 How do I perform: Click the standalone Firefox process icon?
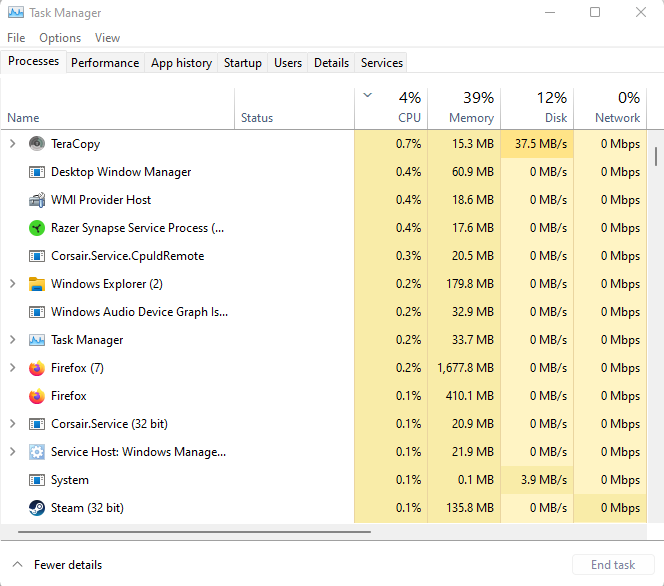click(37, 396)
